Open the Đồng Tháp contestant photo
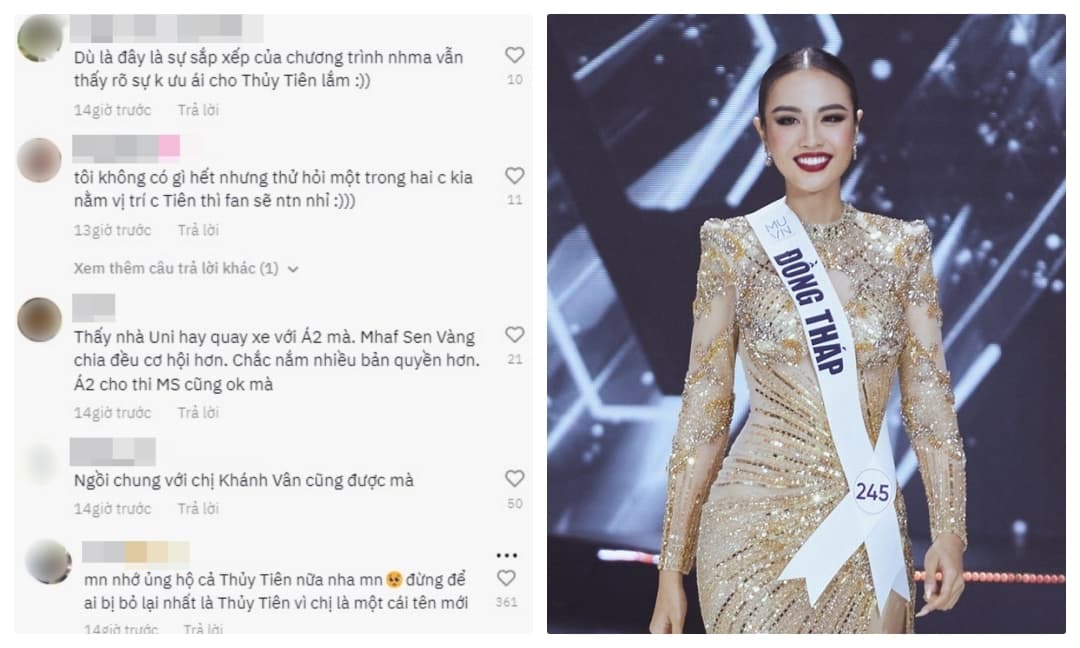This screenshot has height=648, width=1080. [806, 324]
